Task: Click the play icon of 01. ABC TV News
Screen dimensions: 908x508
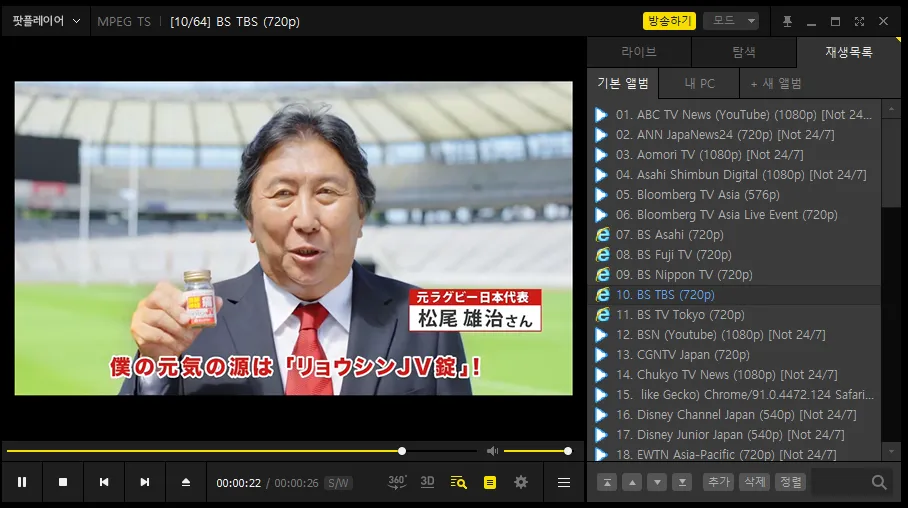Action: click(x=602, y=115)
